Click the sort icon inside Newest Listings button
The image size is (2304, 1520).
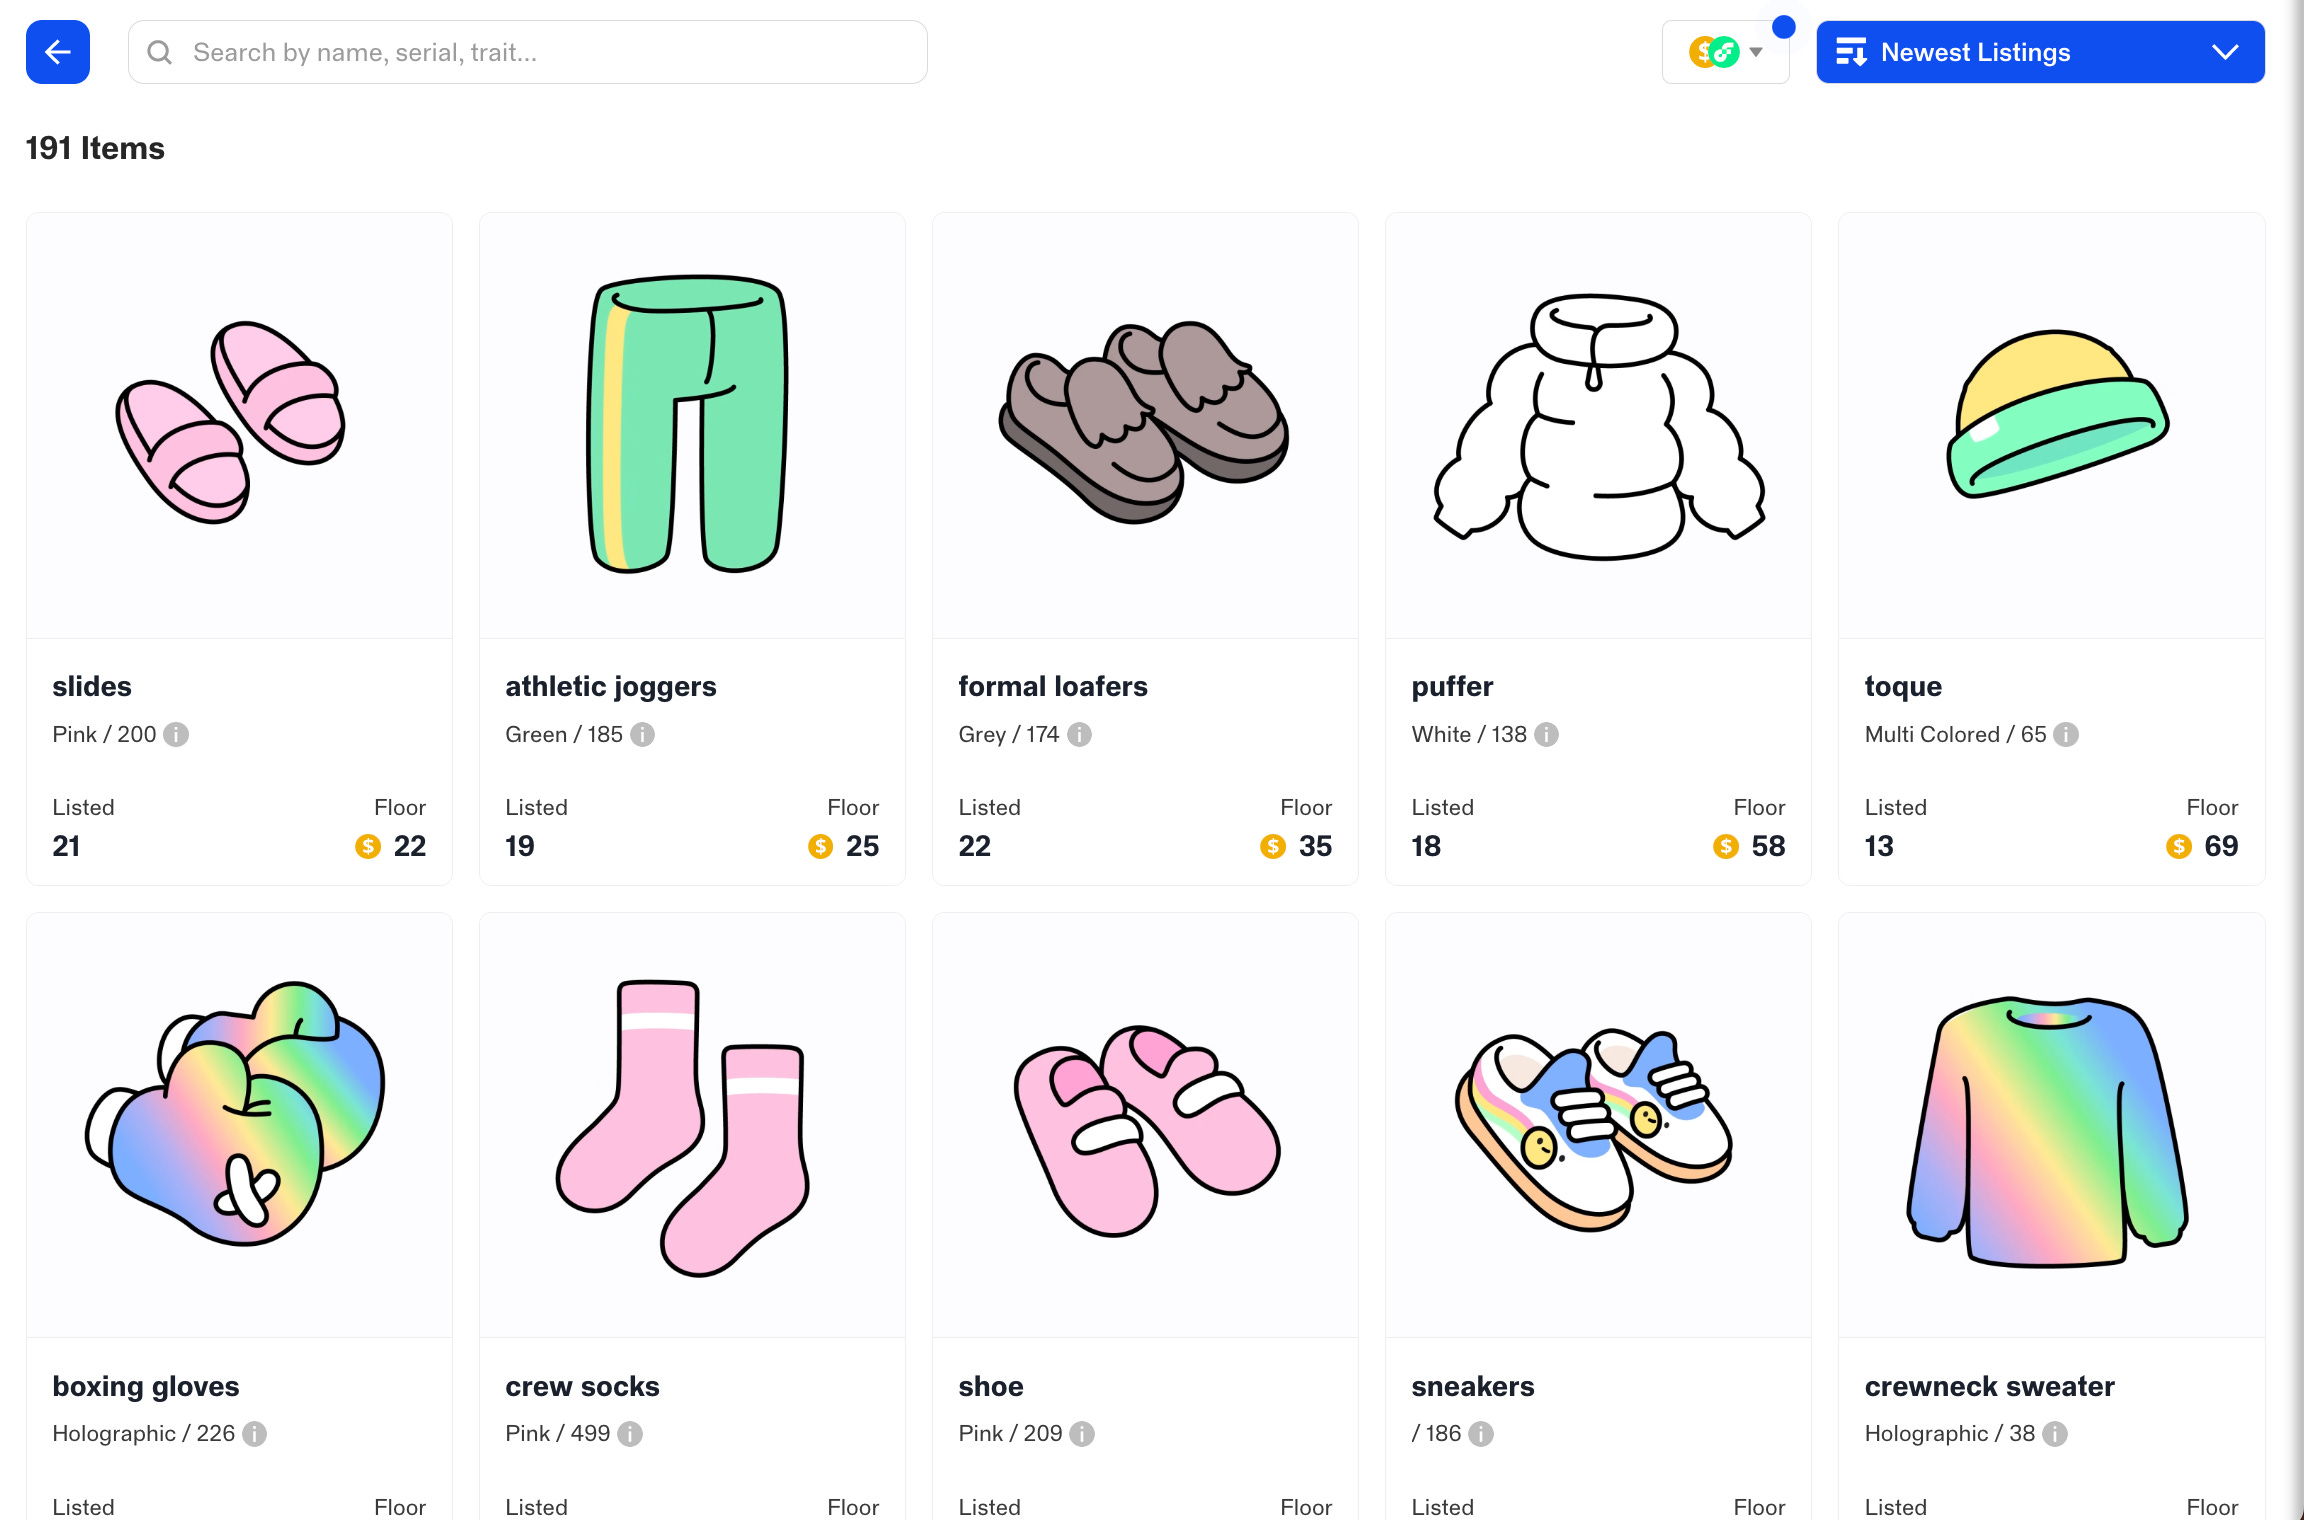click(1853, 51)
